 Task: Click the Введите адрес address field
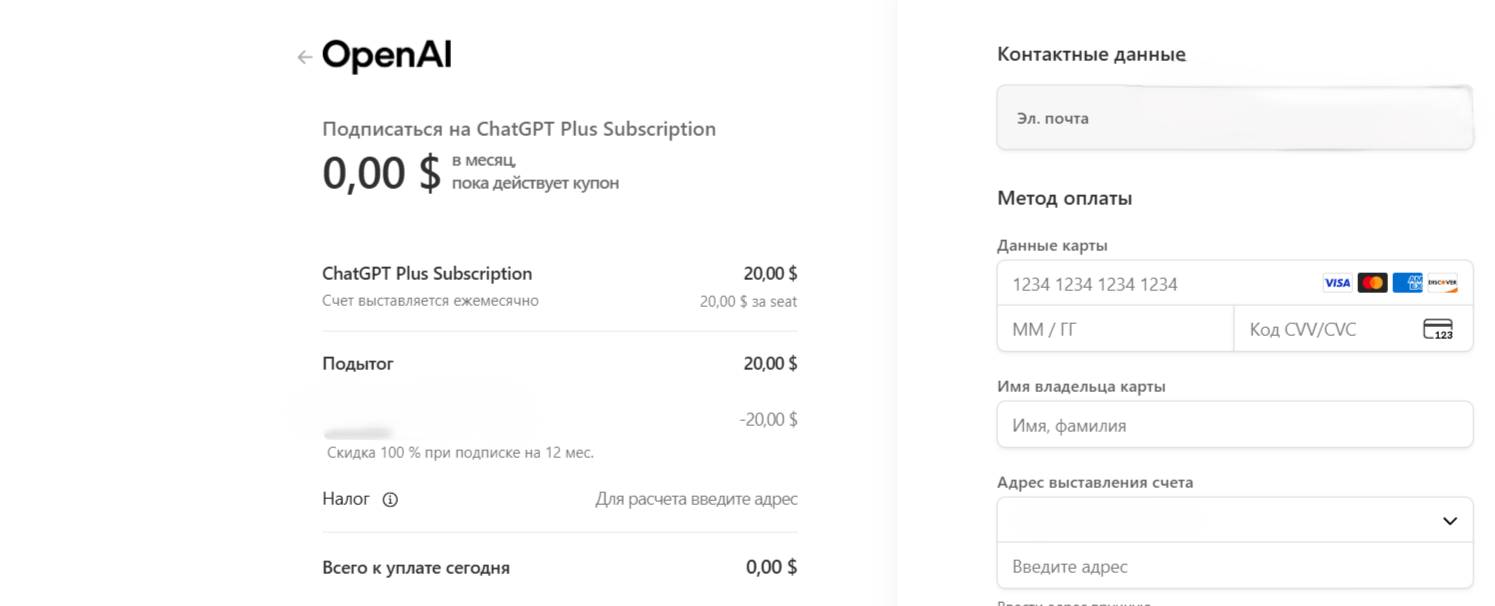pos(1234,566)
